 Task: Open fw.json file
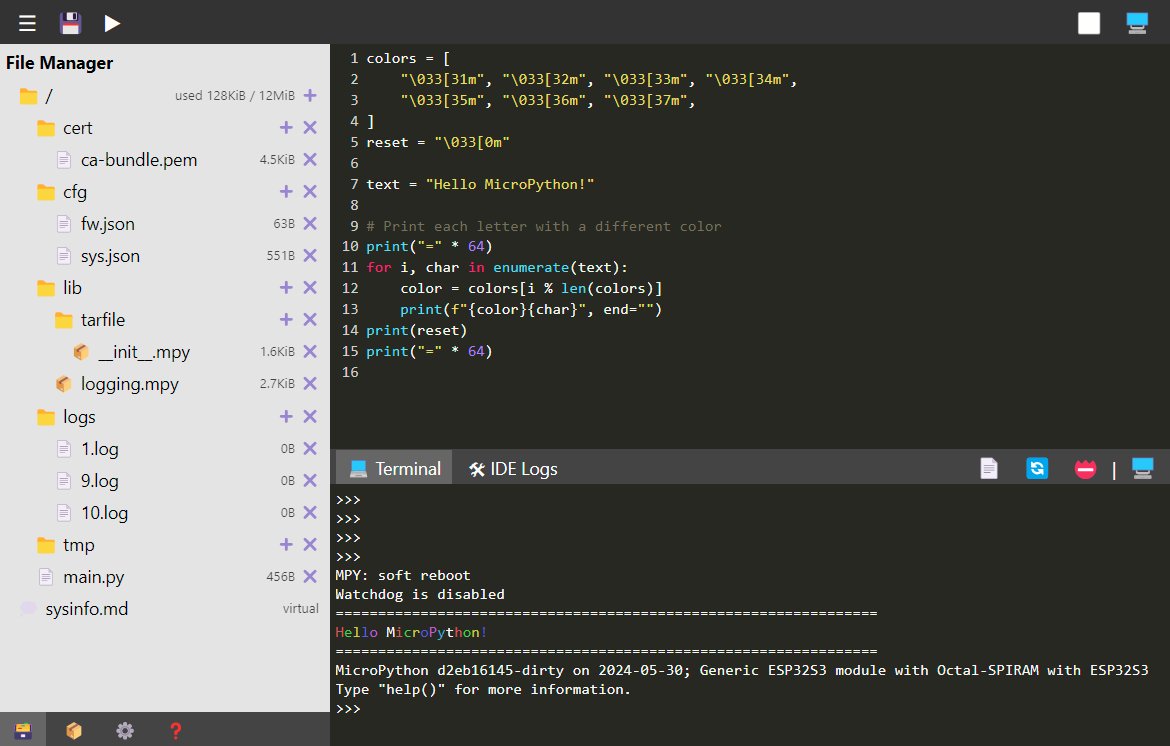point(107,224)
